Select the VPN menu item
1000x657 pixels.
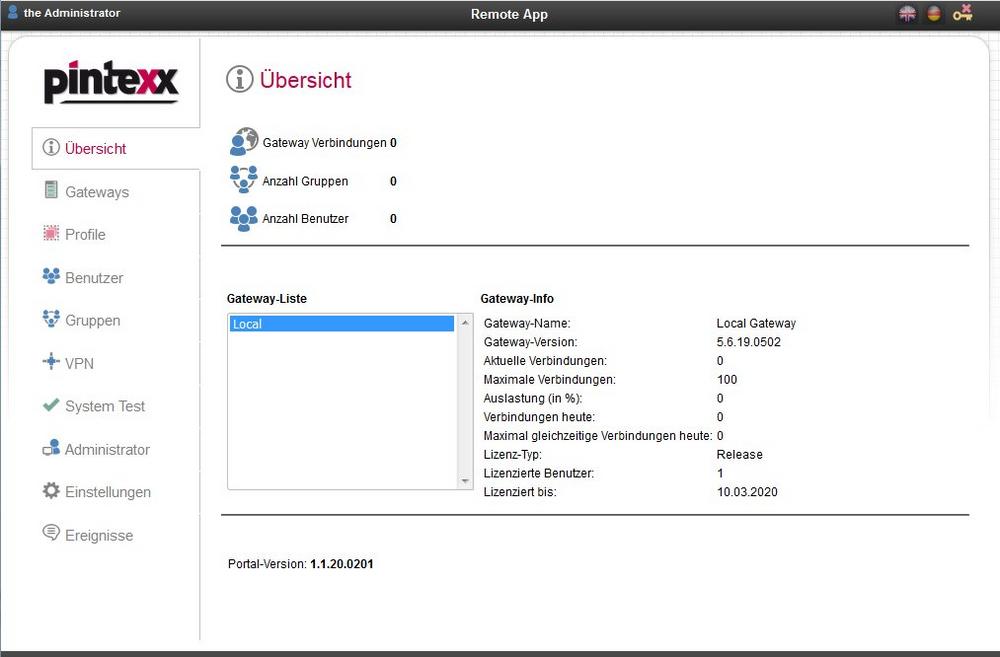point(79,364)
